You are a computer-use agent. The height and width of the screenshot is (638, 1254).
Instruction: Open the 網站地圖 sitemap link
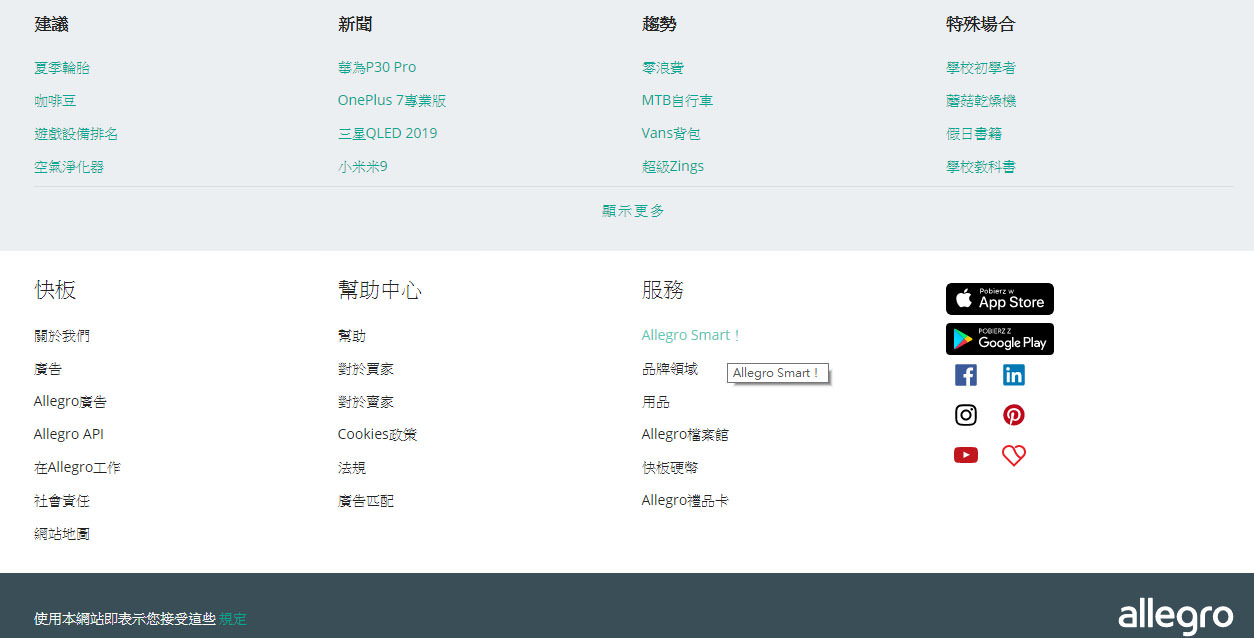tap(62, 534)
